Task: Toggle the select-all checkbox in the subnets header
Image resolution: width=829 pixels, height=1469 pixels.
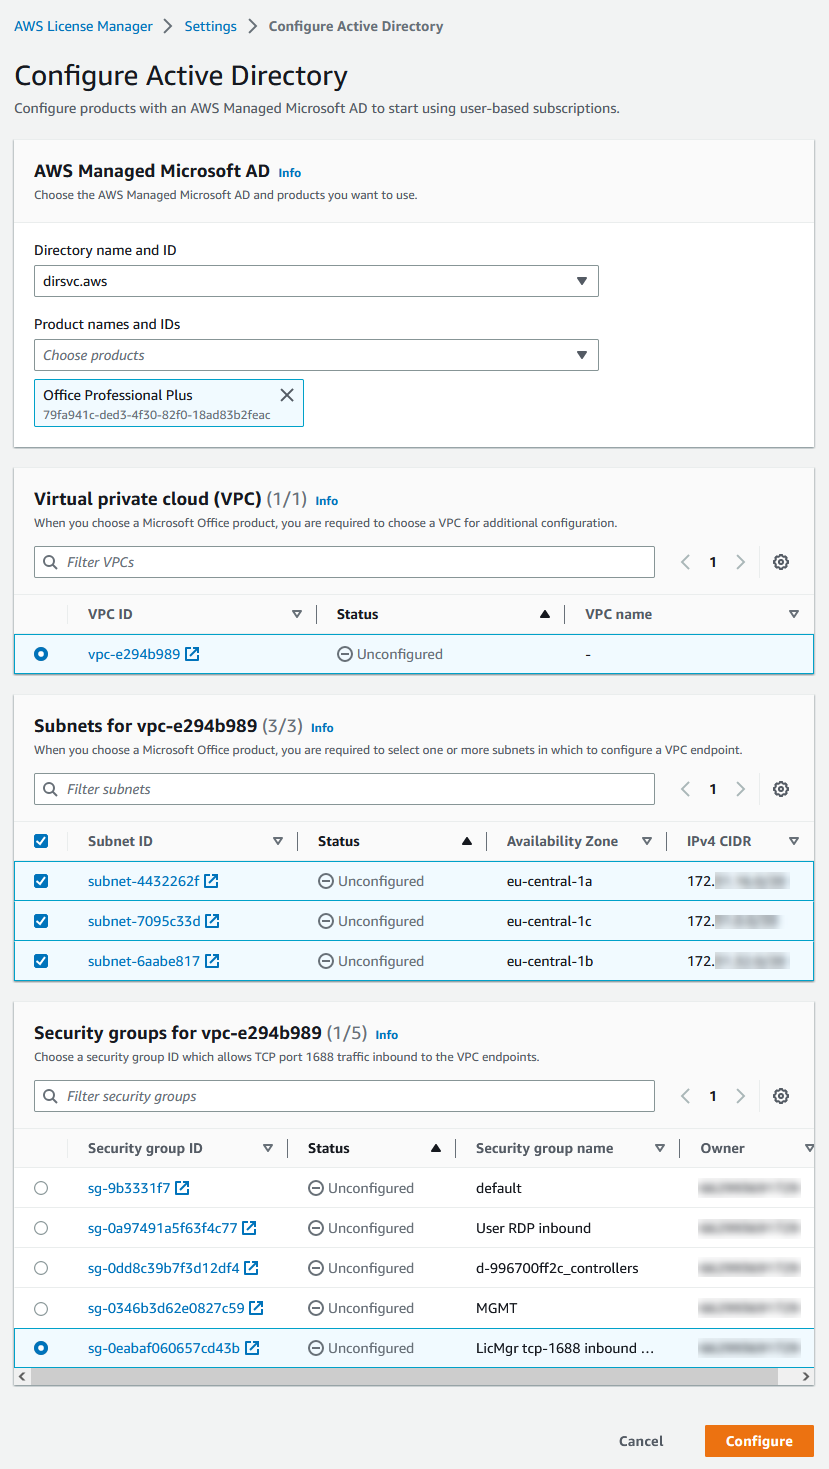Action: coord(41,840)
